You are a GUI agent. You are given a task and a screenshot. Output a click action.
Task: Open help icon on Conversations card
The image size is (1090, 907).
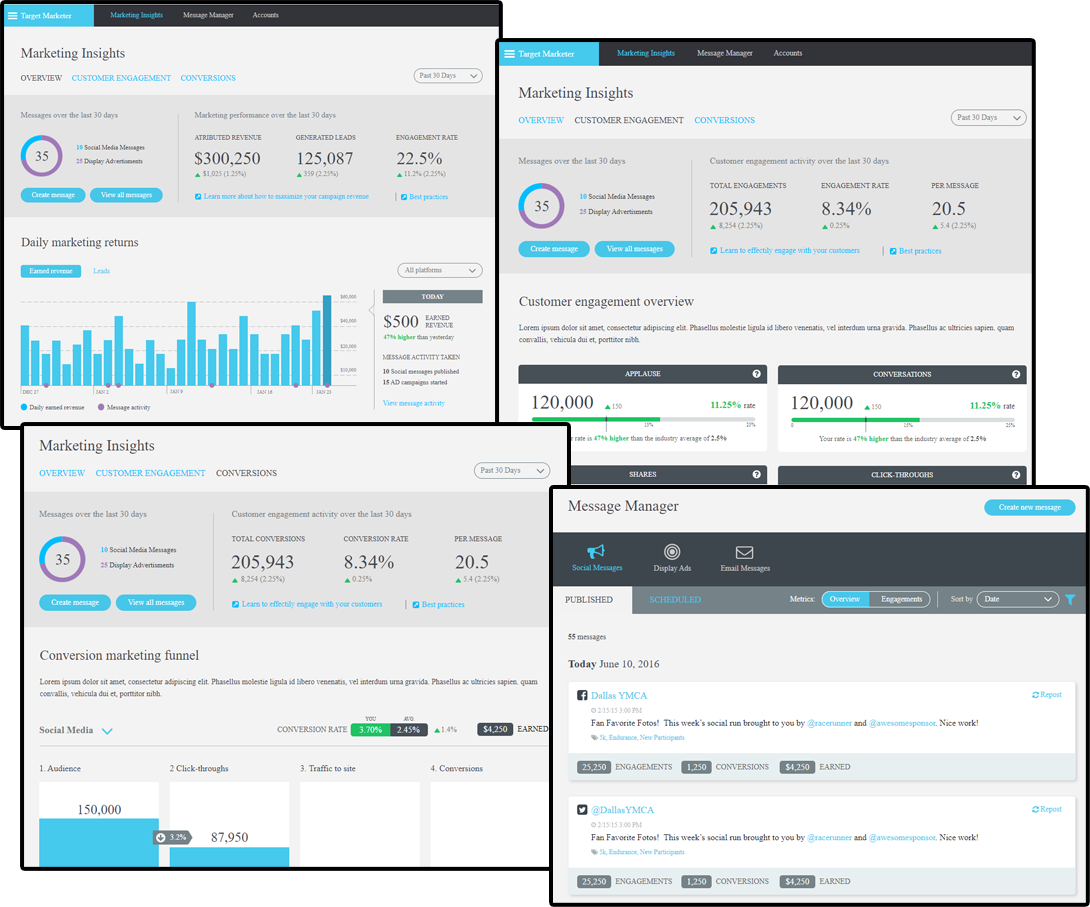pyautogui.click(x=1016, y=375)
